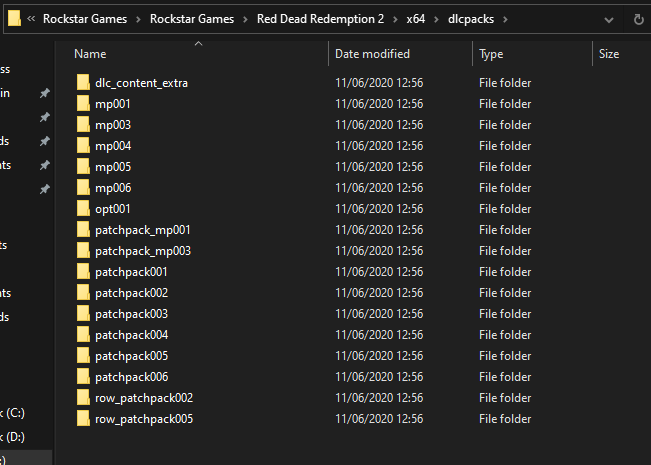Click the dlcpacks breadcrumb
651x465 pixels.
click(x=471, y=19)
